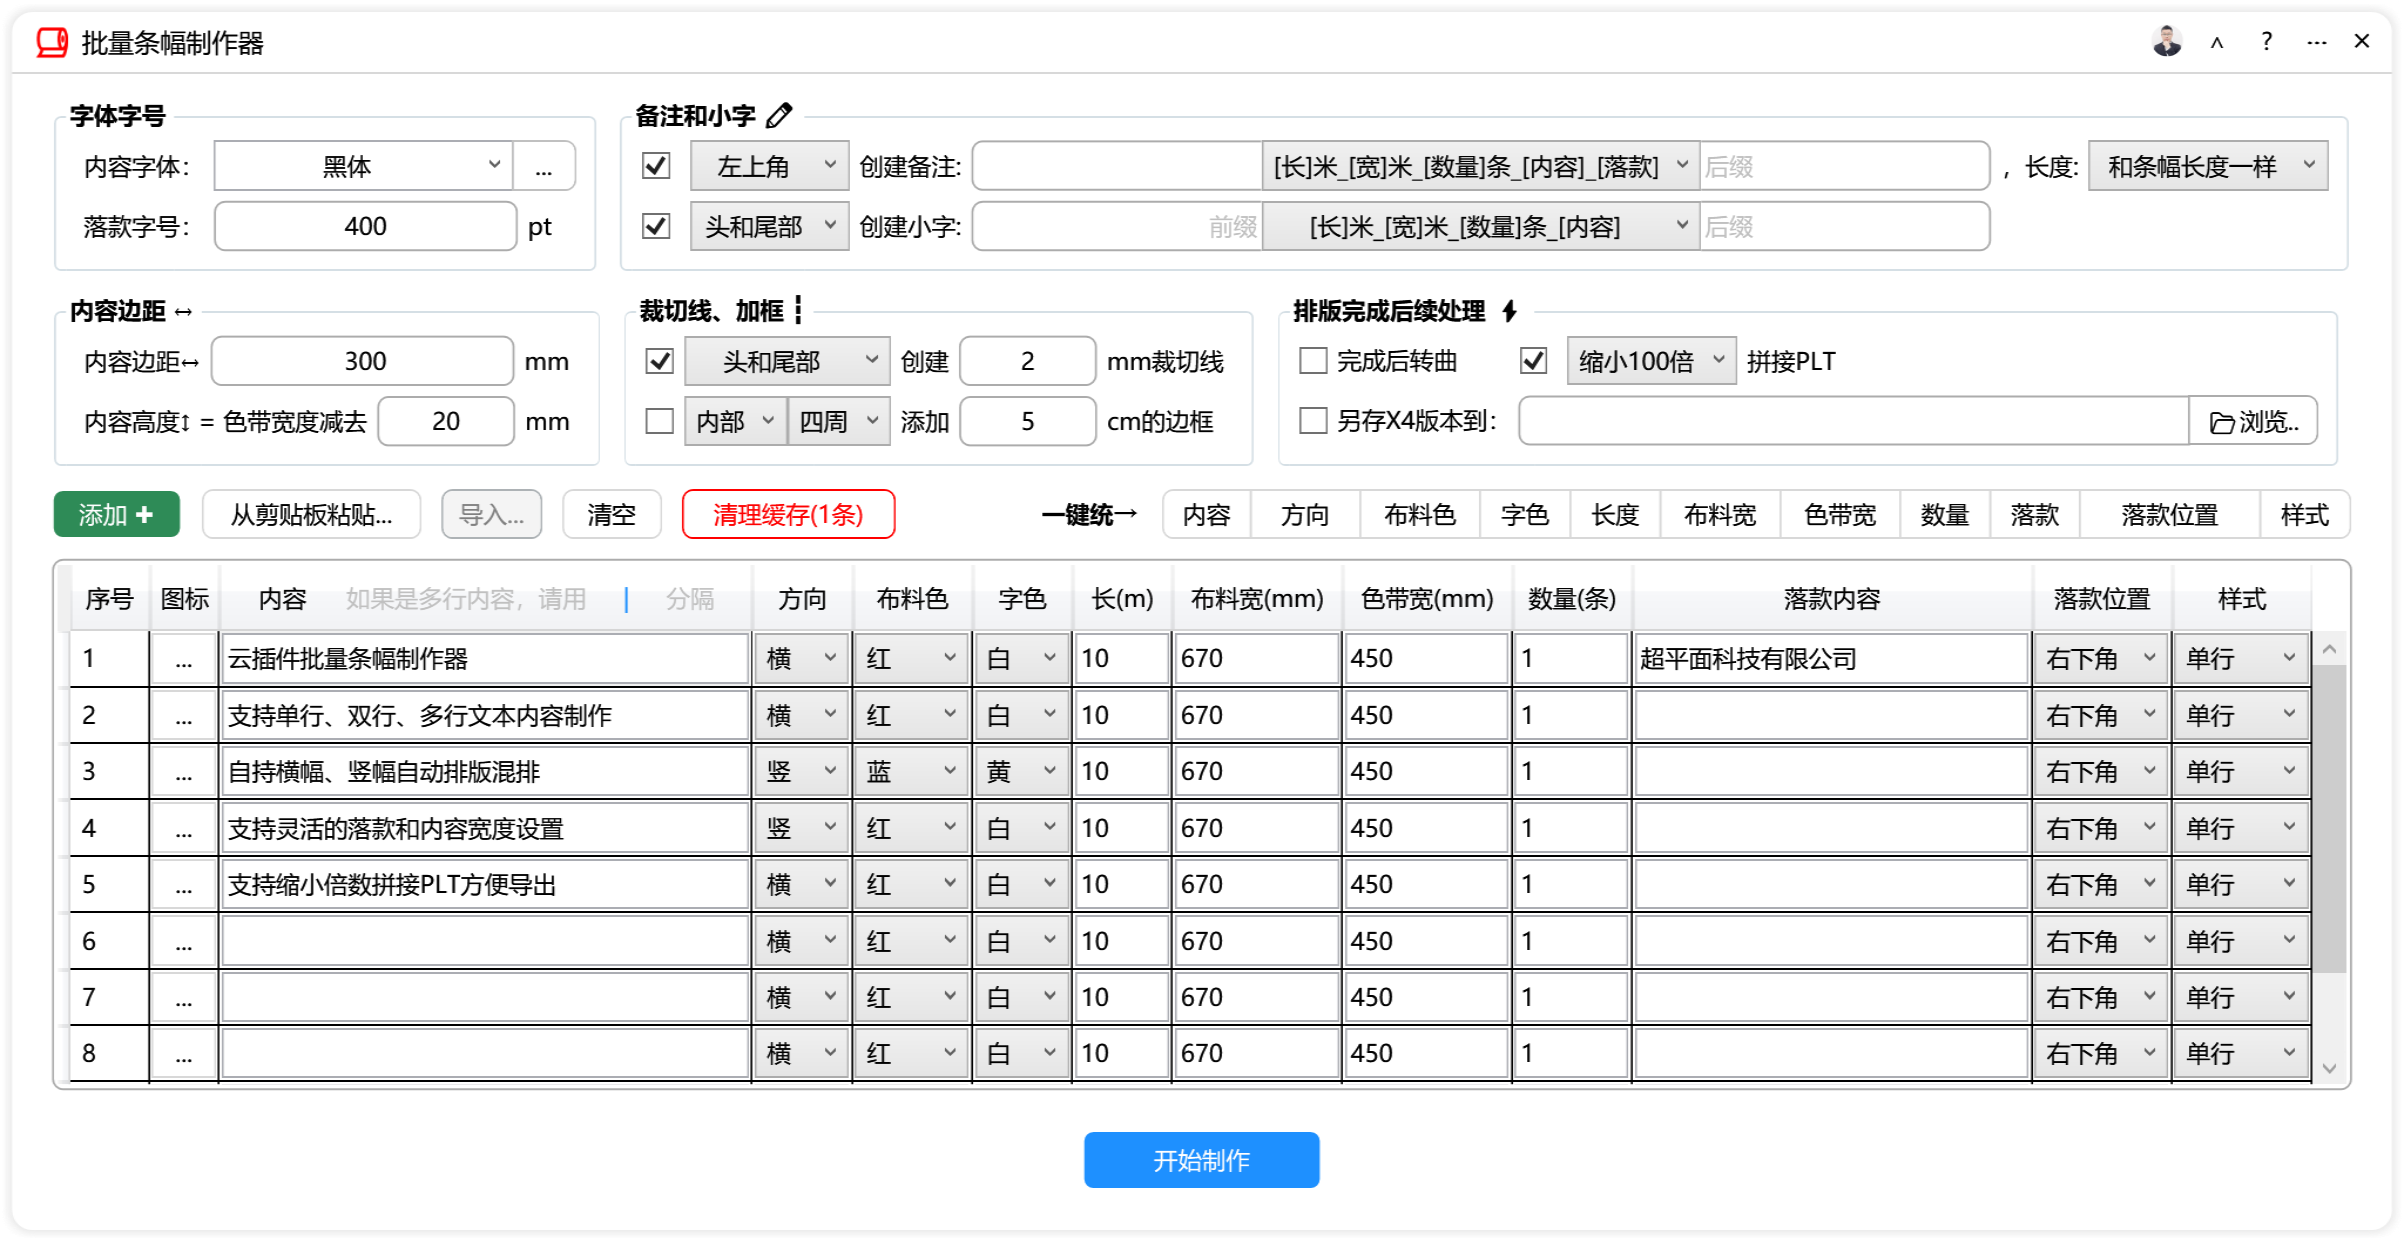Open icon picker ... for row 6

pyautogui.click(x=184, y=942)
